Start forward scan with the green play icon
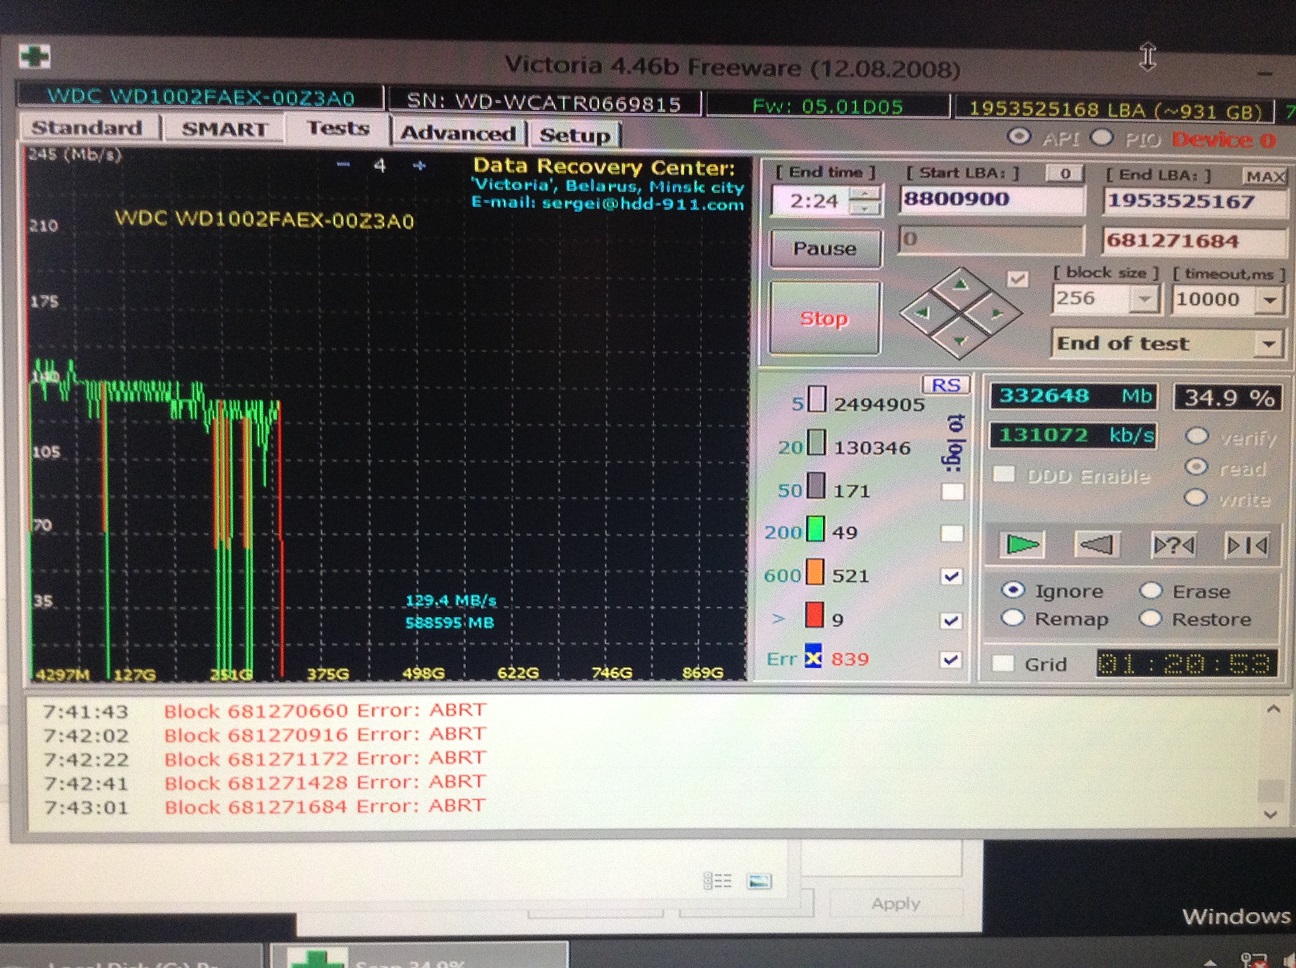The height and width of the screenshot is (968, 1296). click(1021, 544)
